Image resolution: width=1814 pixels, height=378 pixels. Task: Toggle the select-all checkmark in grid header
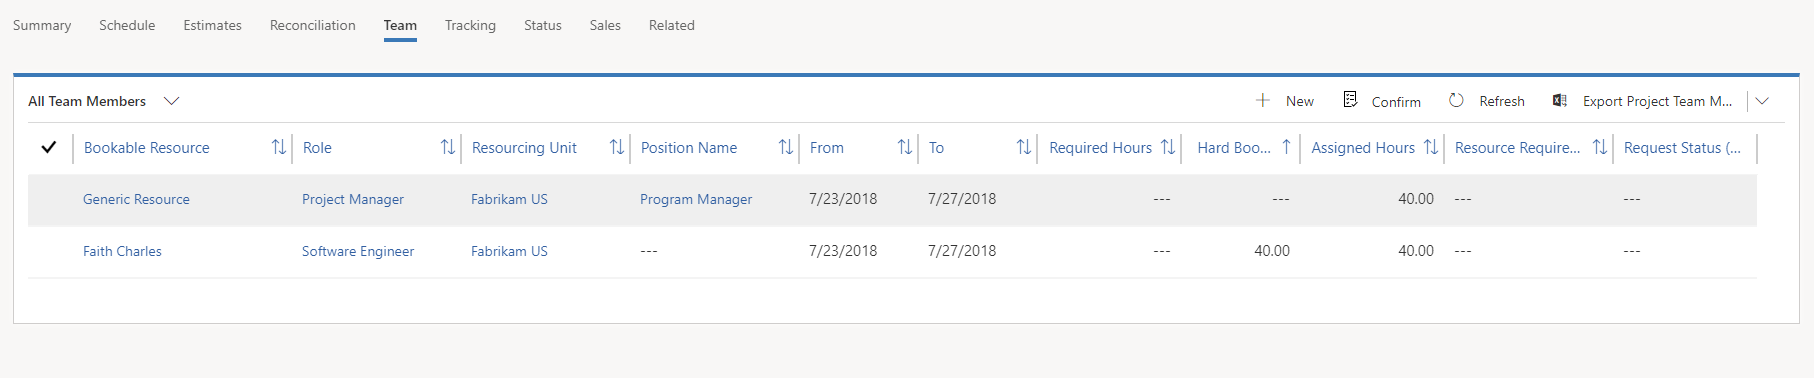(x=48, y=147)
